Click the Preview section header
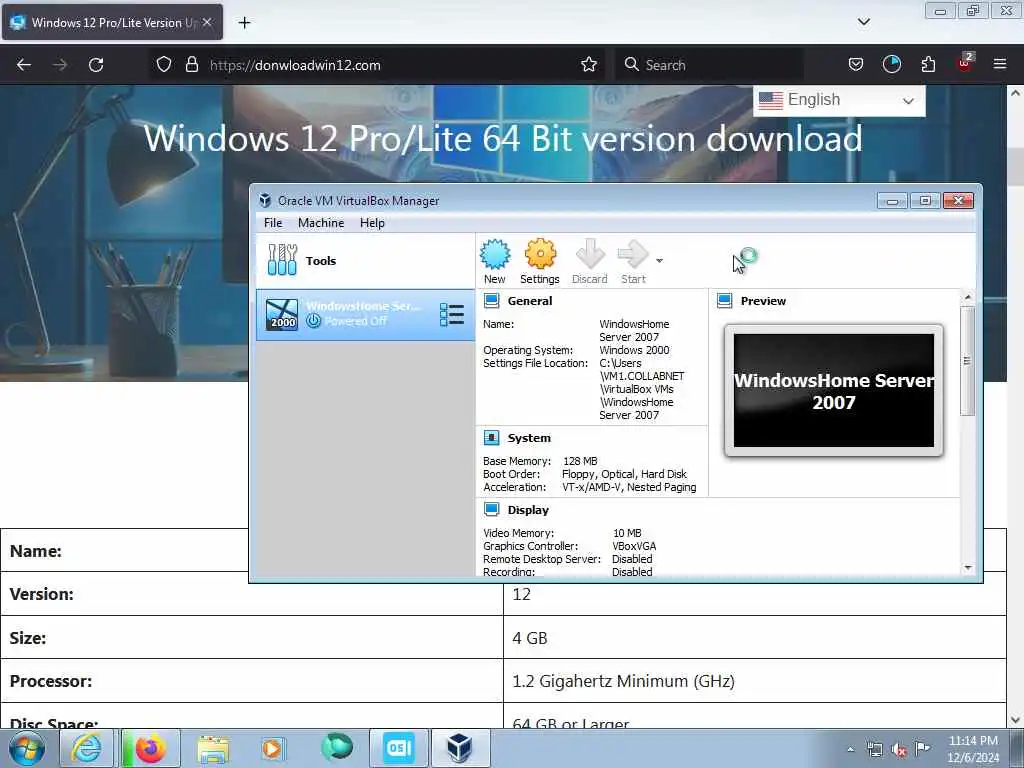Viewport: 1024px width, 768px height. [763, 301]
